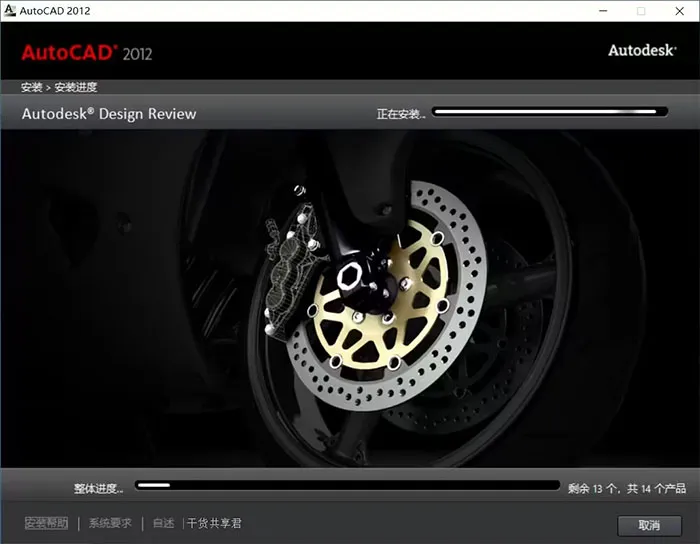
Task: Close the AutoCAD 2012 installer window
Action: tap(679, 11)
